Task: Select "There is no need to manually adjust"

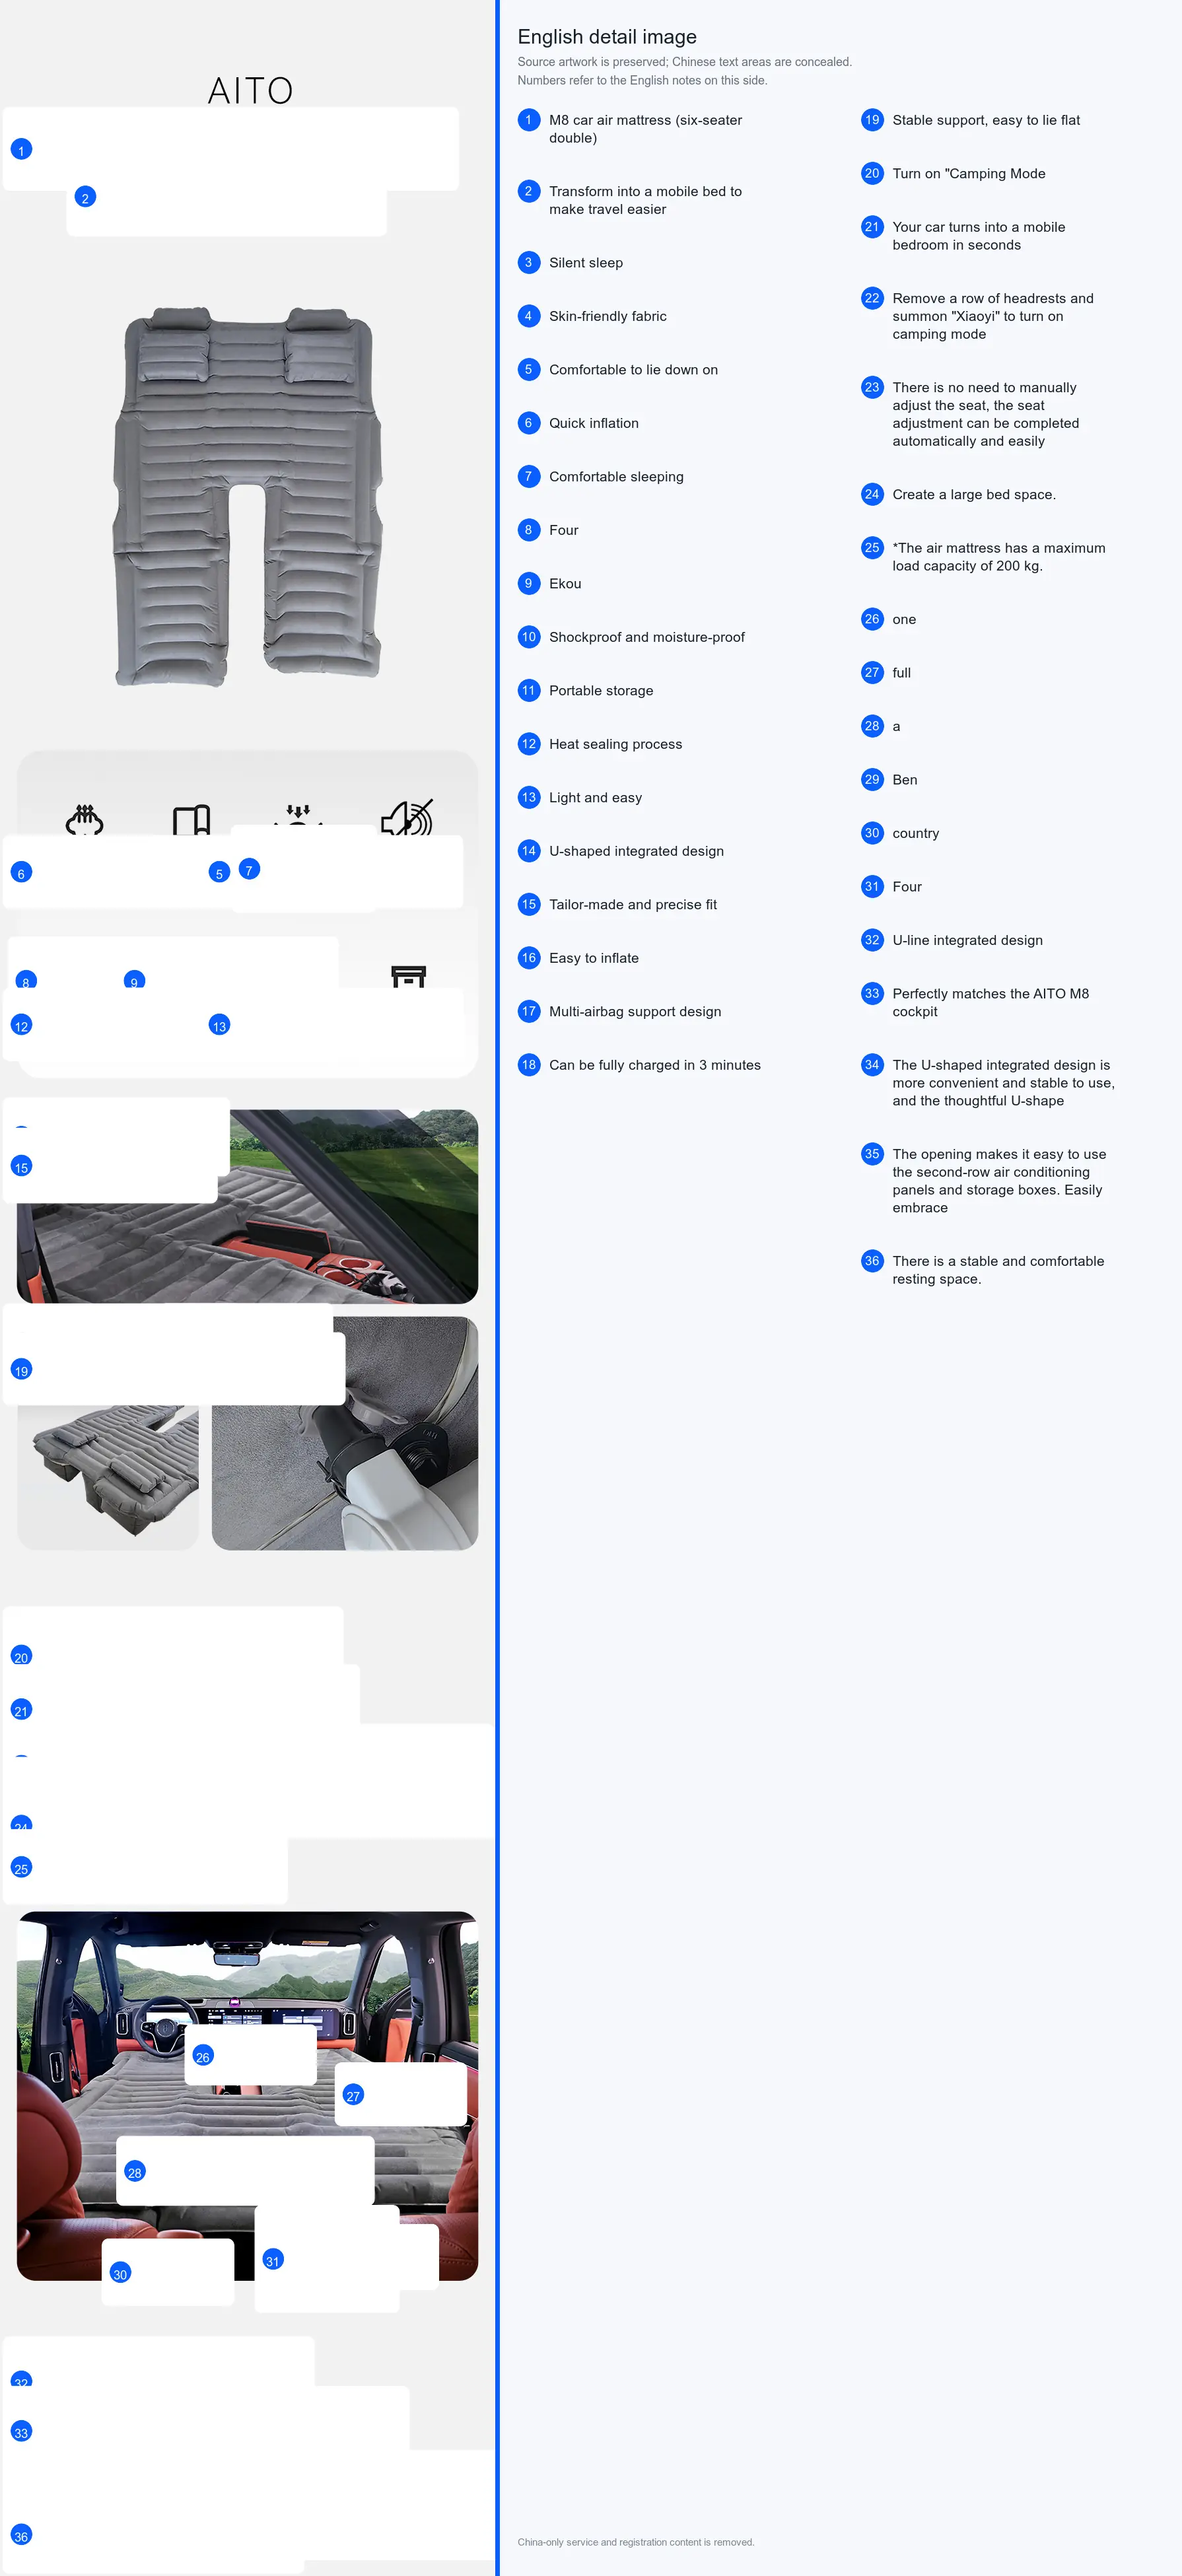Action: pos(986,414)
